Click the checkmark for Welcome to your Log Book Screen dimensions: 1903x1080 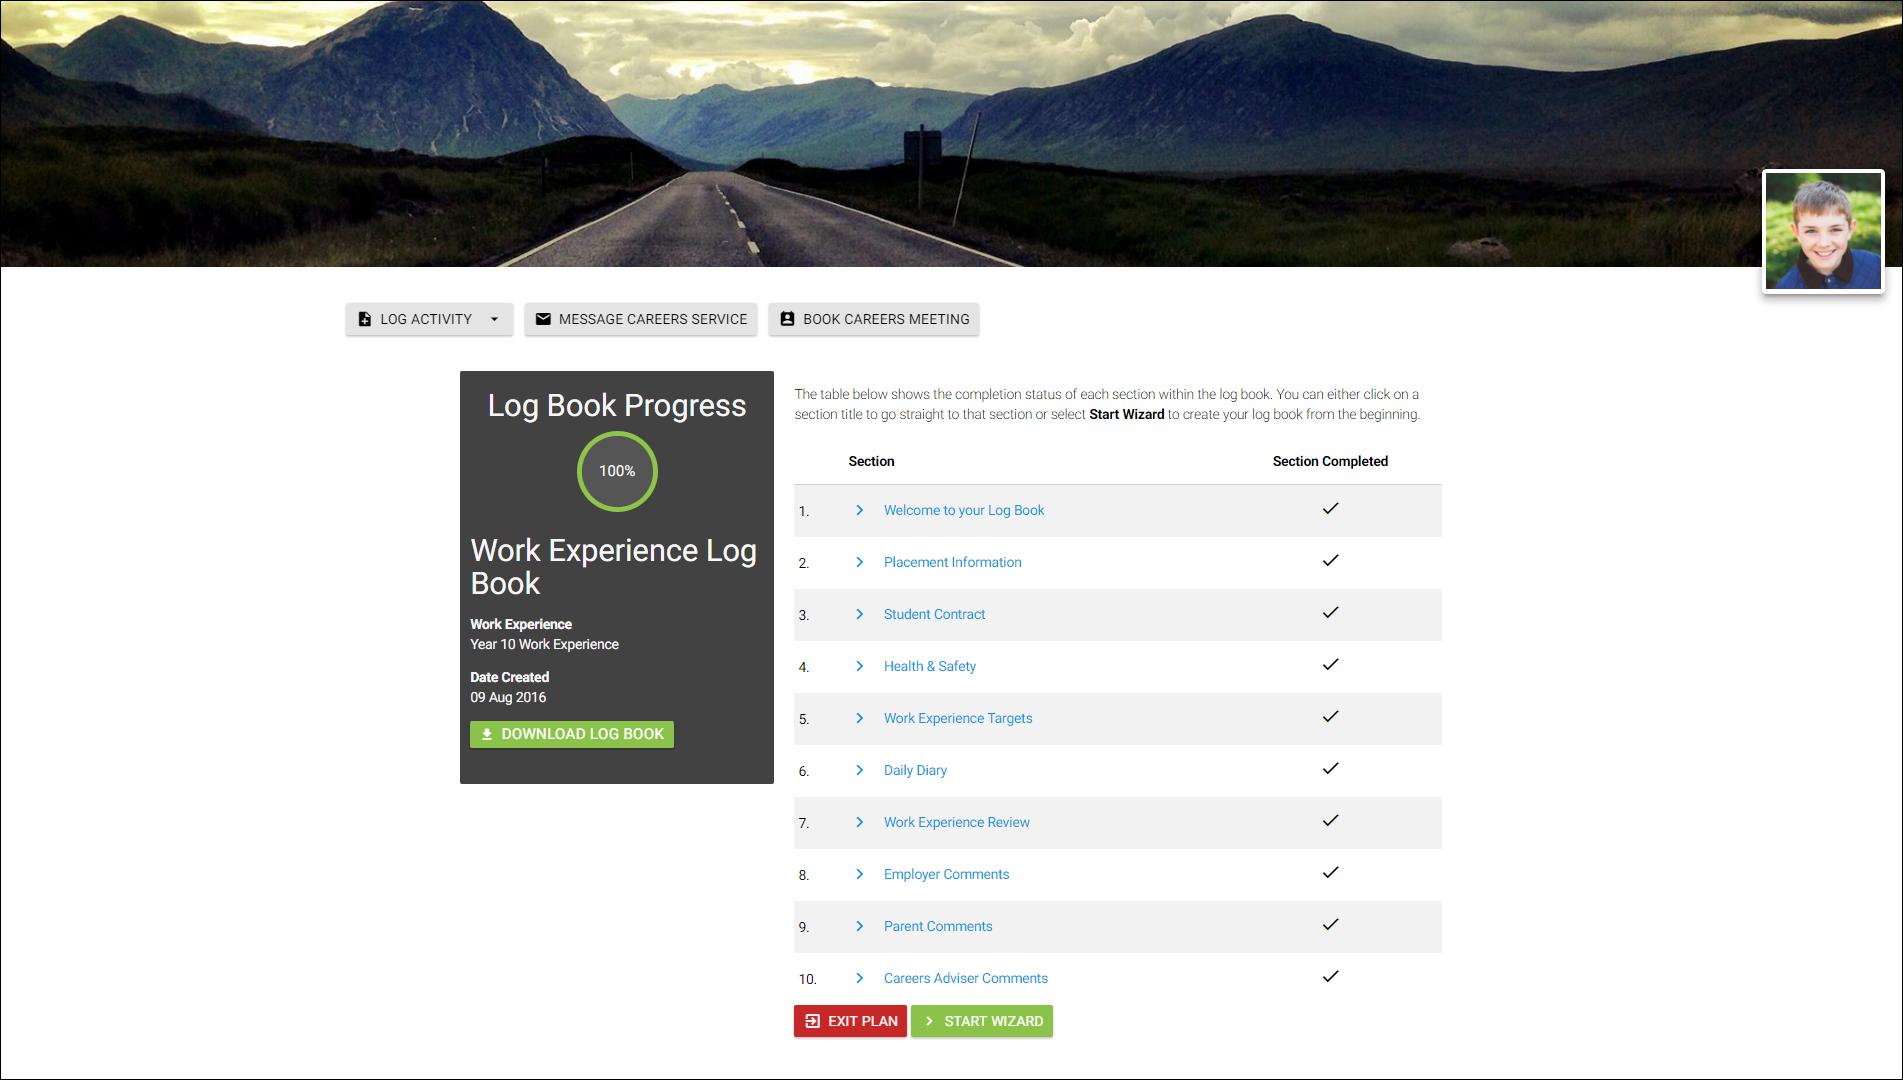click(1330, 509)
